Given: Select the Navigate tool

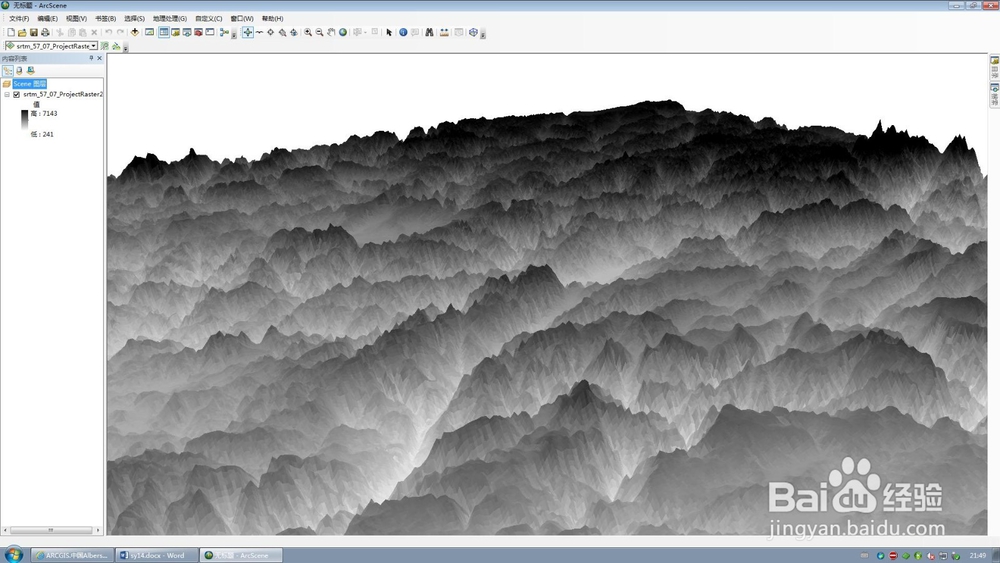Looking at the screenshot, I should [247, 32].
